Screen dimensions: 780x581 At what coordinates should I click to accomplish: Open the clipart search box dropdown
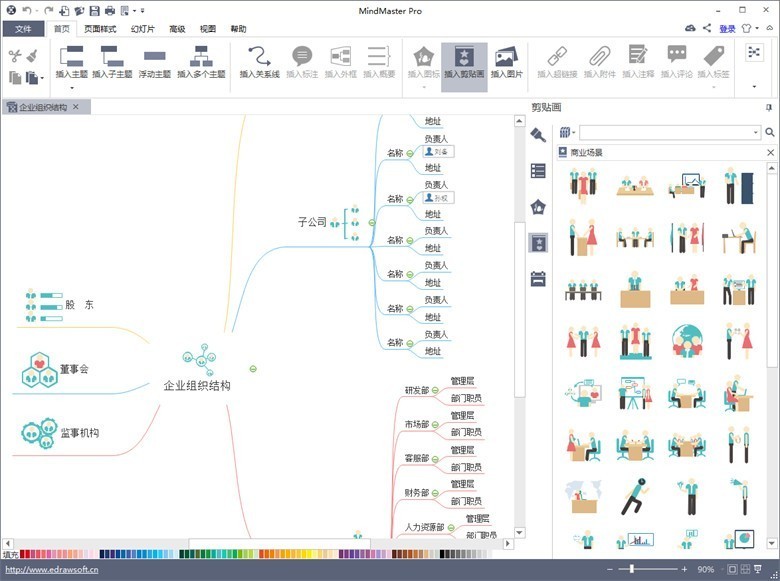[755, 132]
